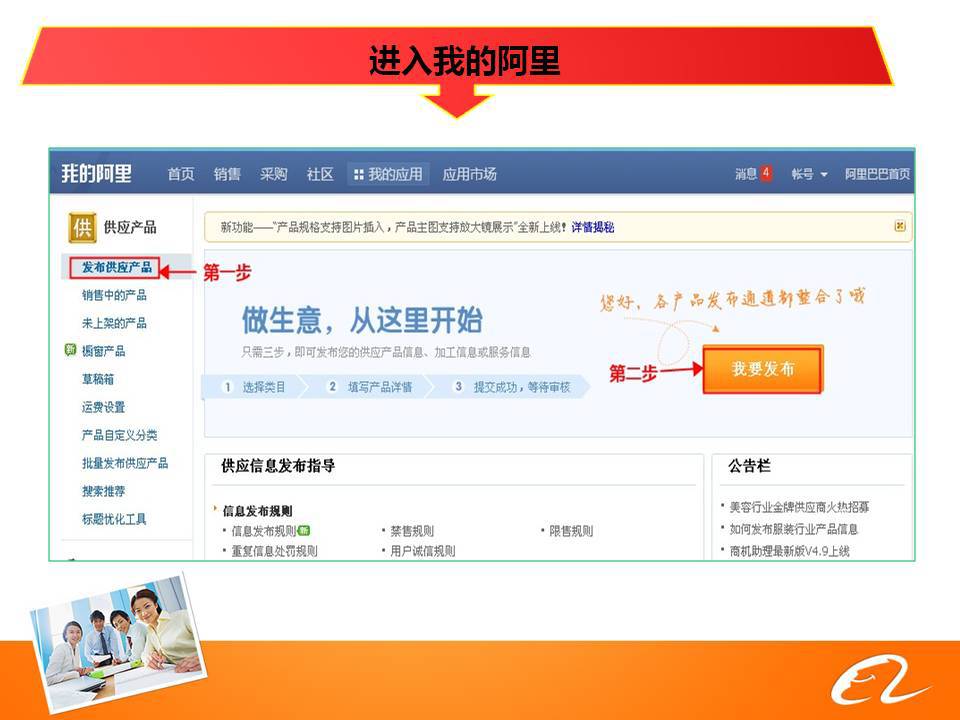
Task: Open the 重复信息处罚规则 link
Action: (x=274, y=550)
